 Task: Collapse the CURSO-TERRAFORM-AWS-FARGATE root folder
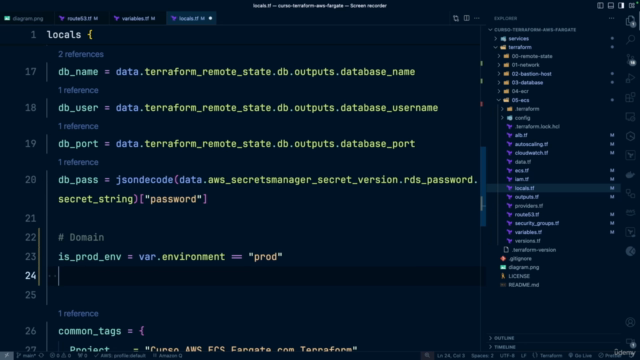pos(535,30)
